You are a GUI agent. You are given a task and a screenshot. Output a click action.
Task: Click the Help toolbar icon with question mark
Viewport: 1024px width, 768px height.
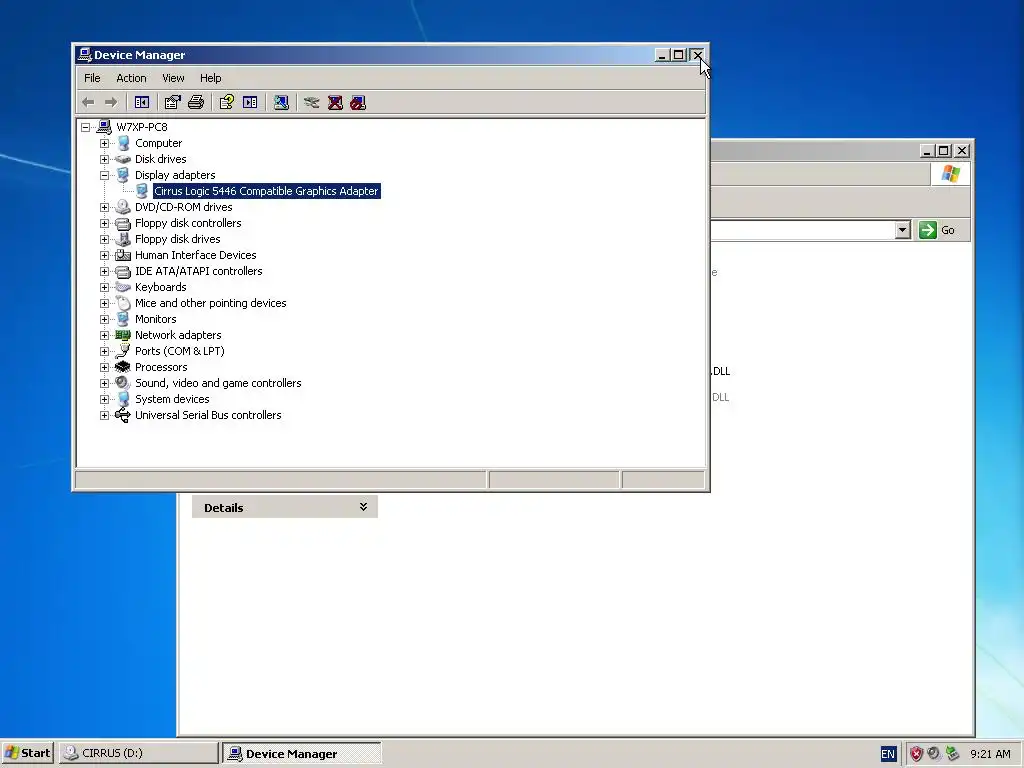pos(227,103)
